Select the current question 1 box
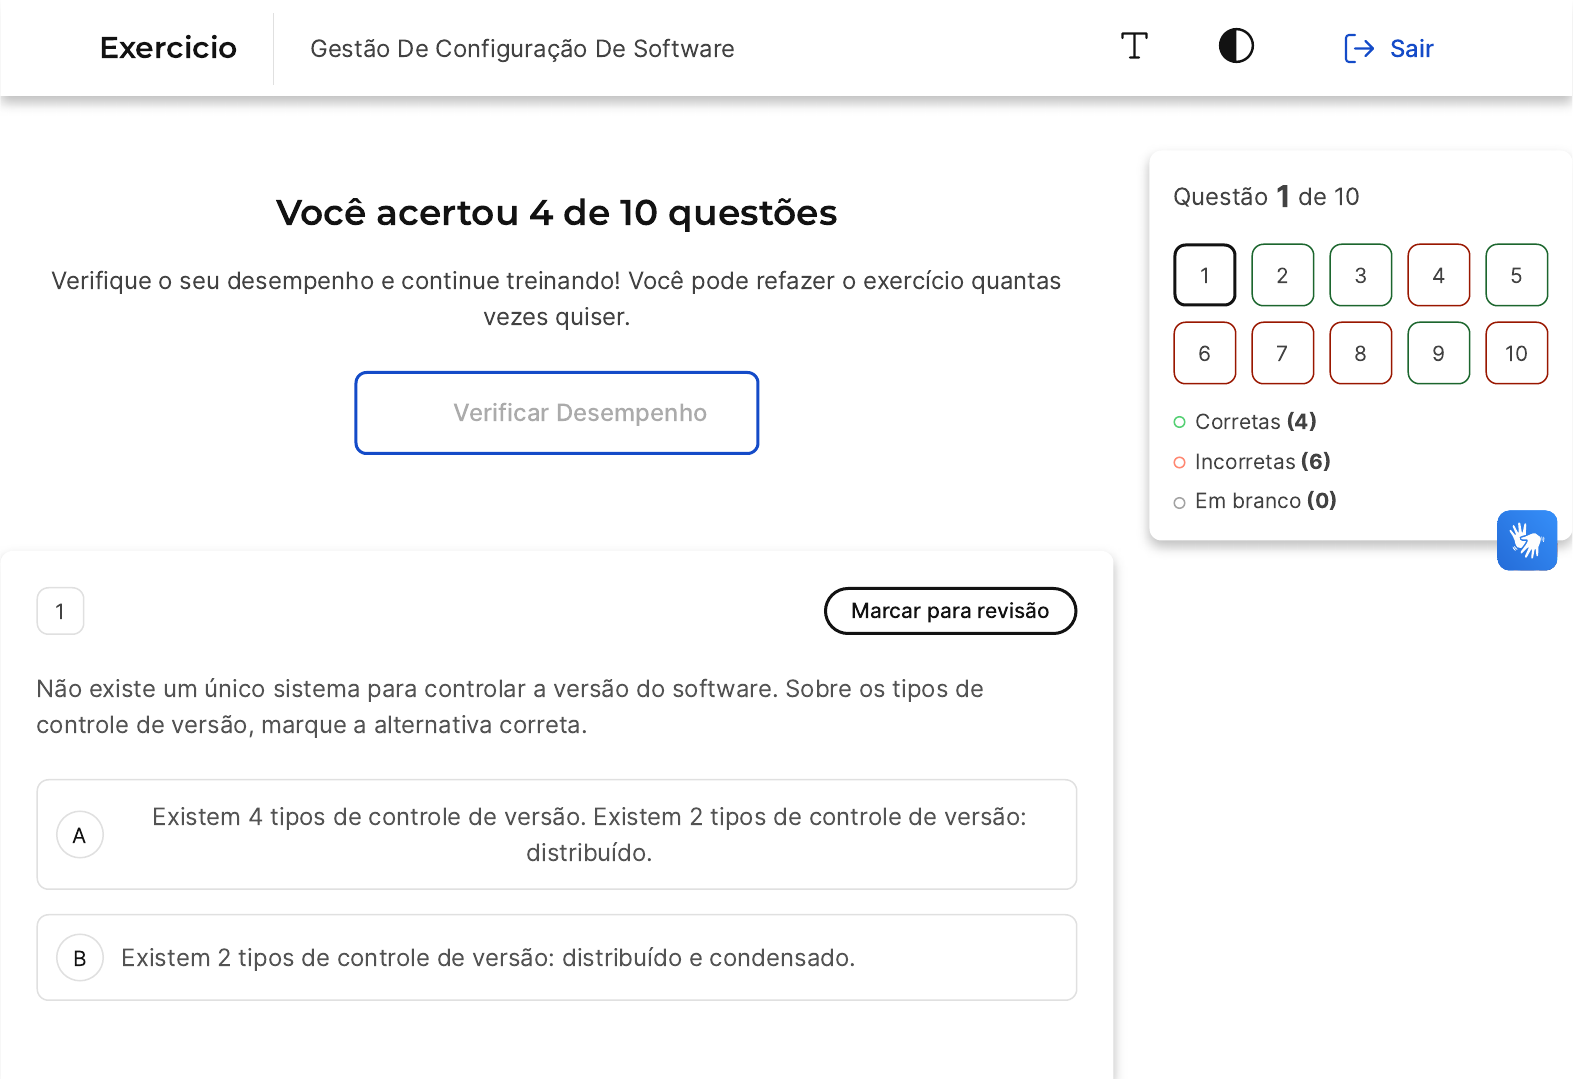This screenshot has width=1573, height=1079. 1204,275
